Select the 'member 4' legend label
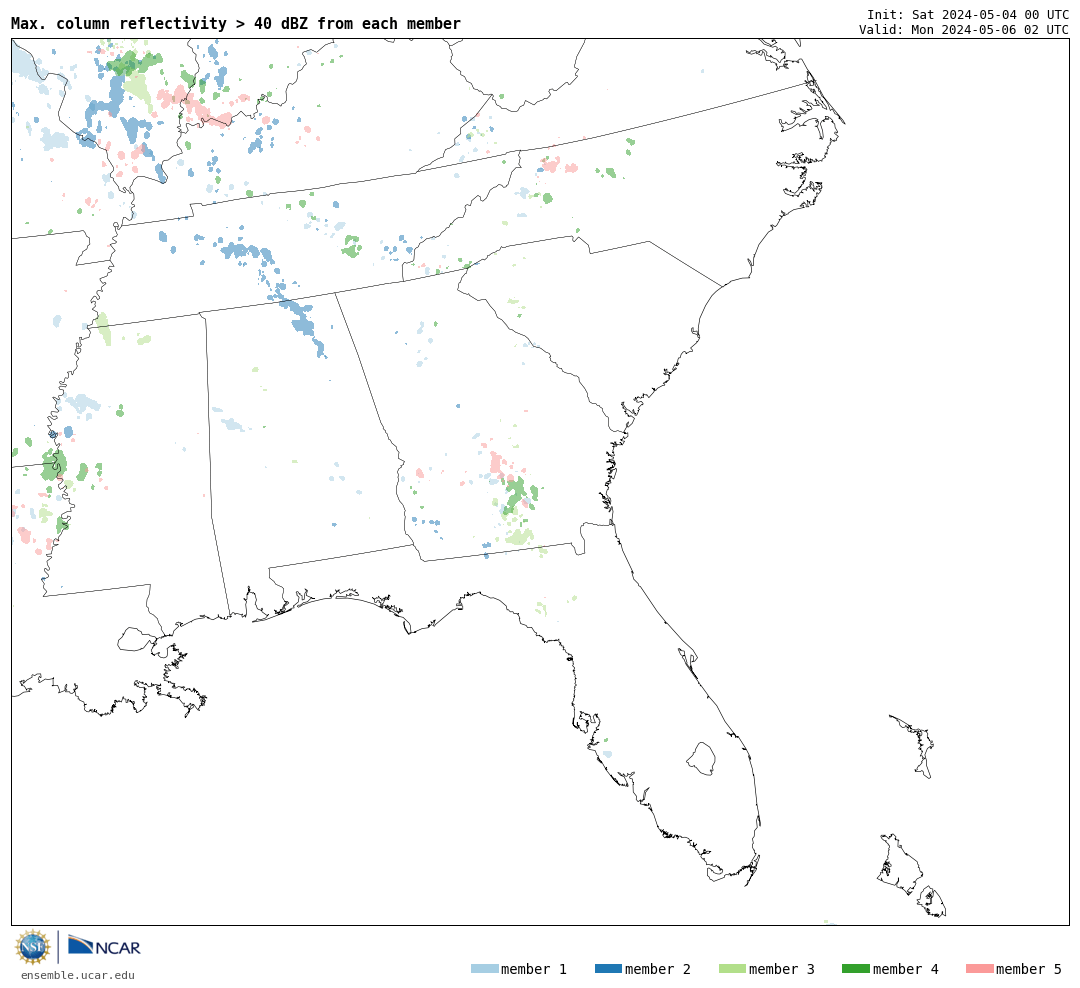1080x988 pixels. (905, 969)
